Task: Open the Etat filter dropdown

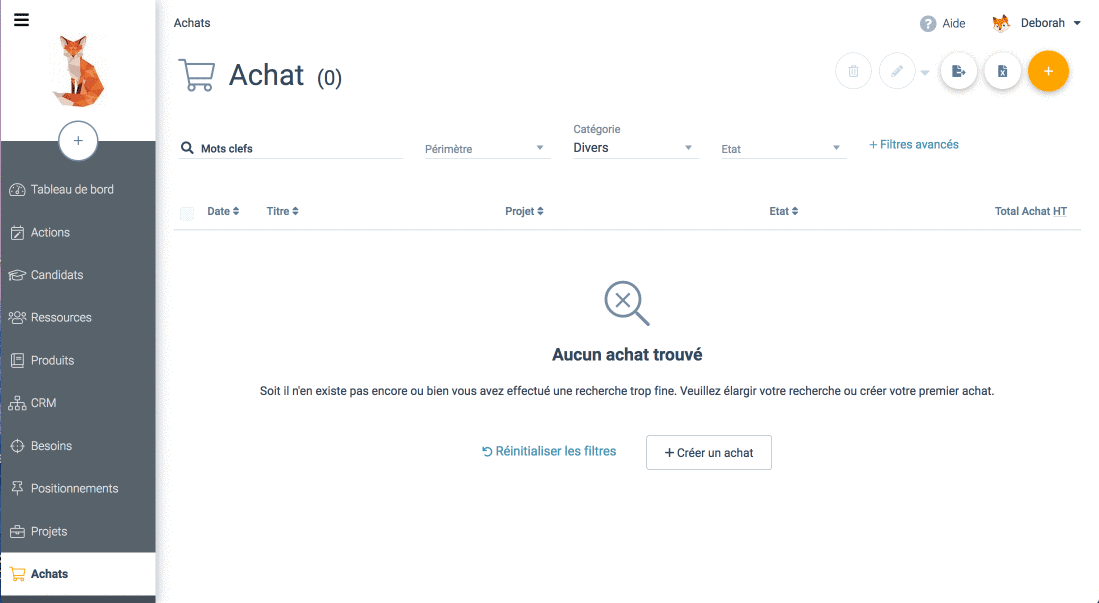Action: tap(782, 149)
